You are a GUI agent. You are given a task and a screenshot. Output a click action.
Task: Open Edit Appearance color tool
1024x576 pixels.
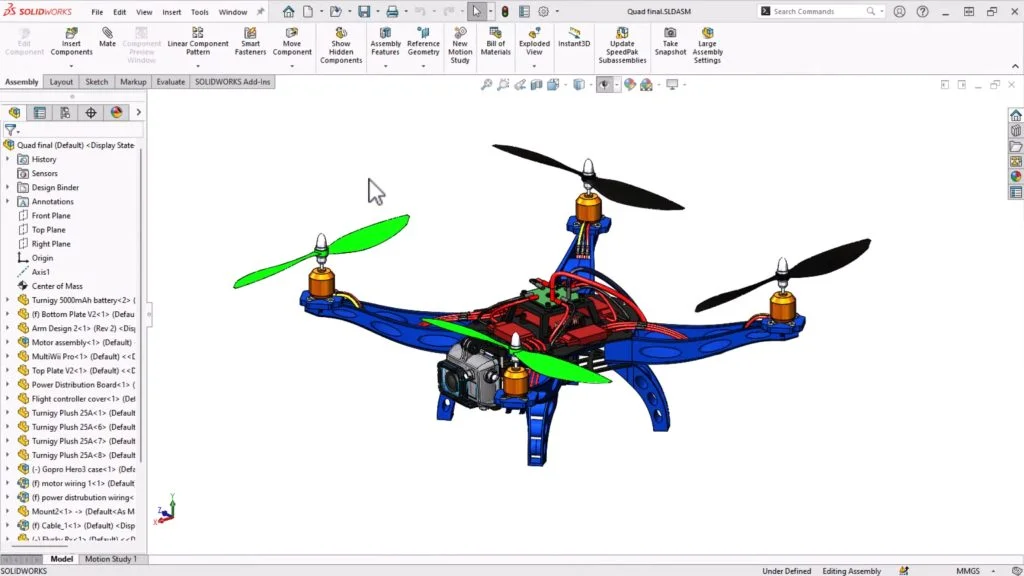pos(628,85)
